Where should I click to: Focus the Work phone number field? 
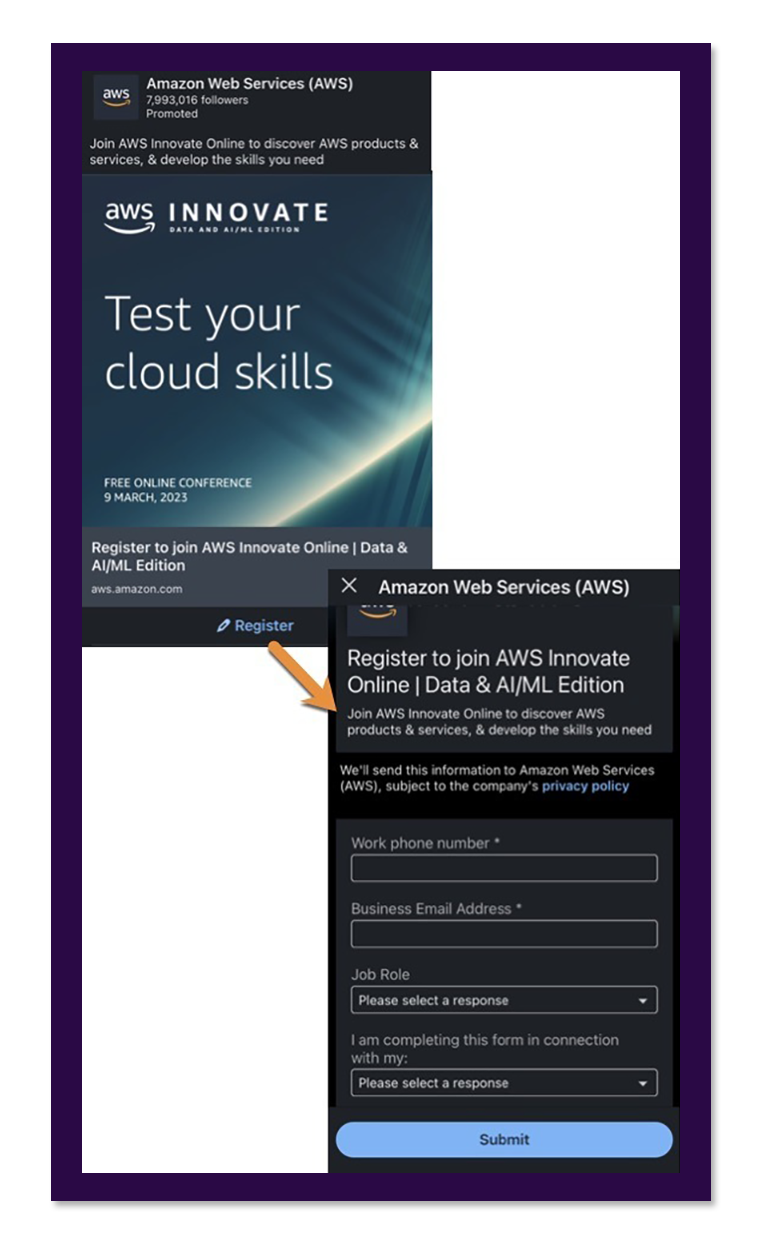tap(504, 868)
